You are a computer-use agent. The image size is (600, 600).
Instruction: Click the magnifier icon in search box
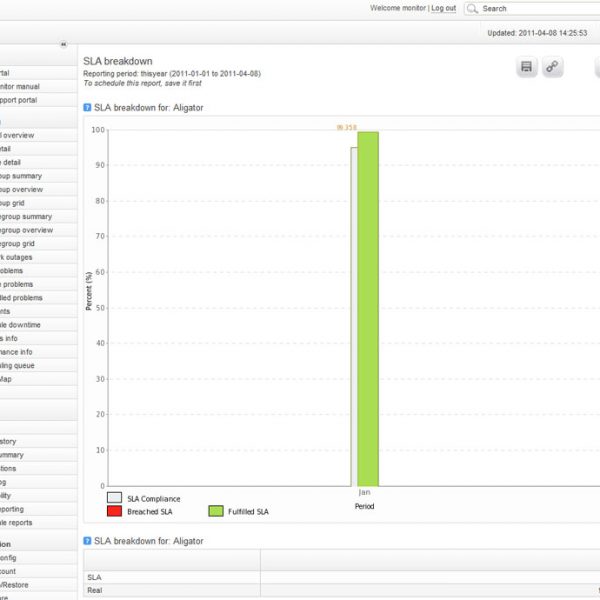pos(474,9)
